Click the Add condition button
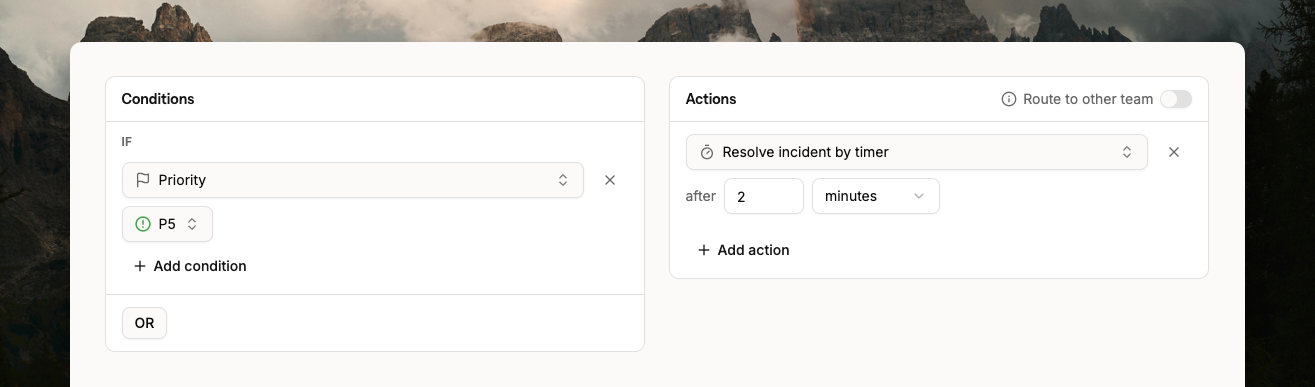Viewport: 1315px width, 387px height. coord(190,266)
